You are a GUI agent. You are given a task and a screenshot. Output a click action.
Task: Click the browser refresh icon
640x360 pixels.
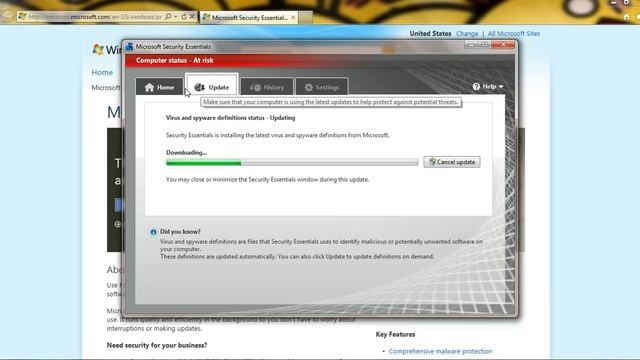tap(184, 17)
